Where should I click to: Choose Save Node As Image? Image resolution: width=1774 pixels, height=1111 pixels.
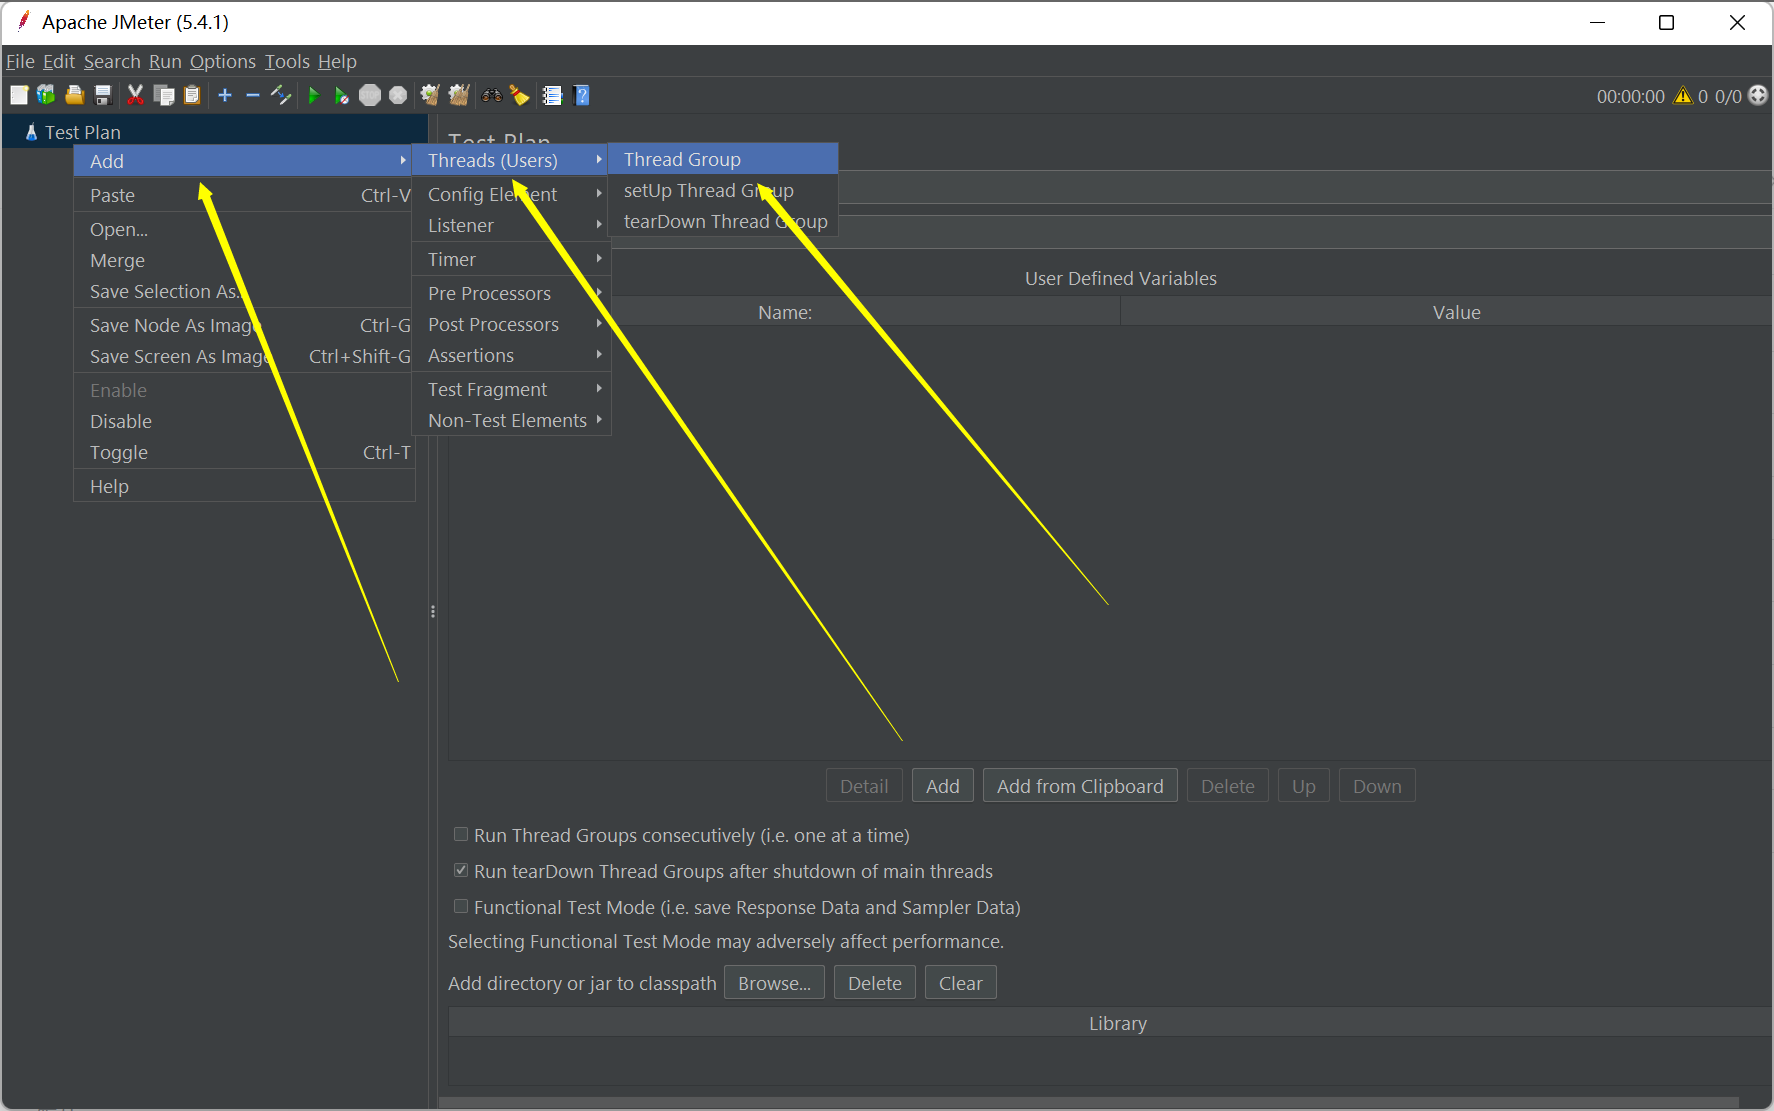tap(243, 325)
